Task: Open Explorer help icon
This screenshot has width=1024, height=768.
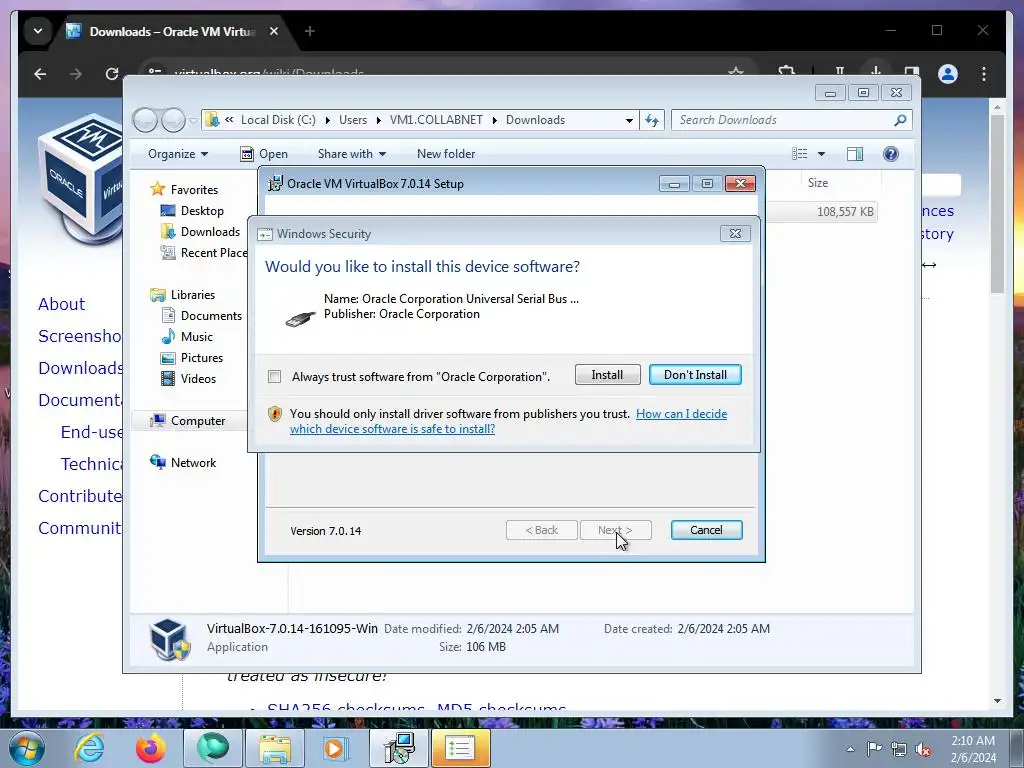Action: tap(891, 154)
